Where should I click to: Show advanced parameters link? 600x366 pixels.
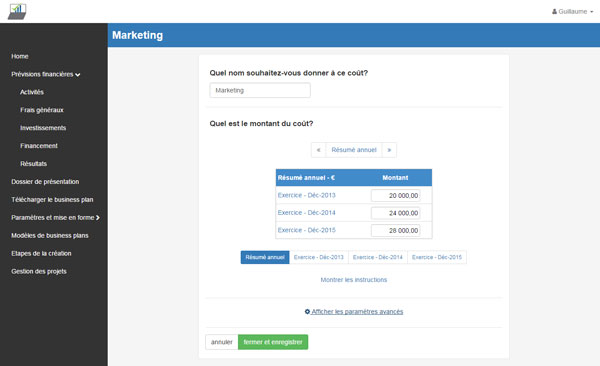point(354,312)
